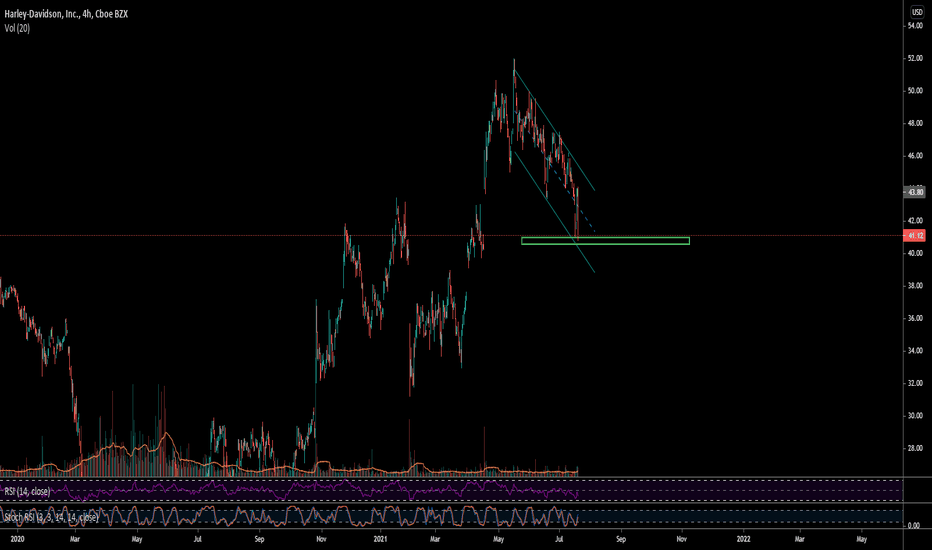
Task: Select the RSI (14, close) indicator label
Action: click(x=27, y=491)
